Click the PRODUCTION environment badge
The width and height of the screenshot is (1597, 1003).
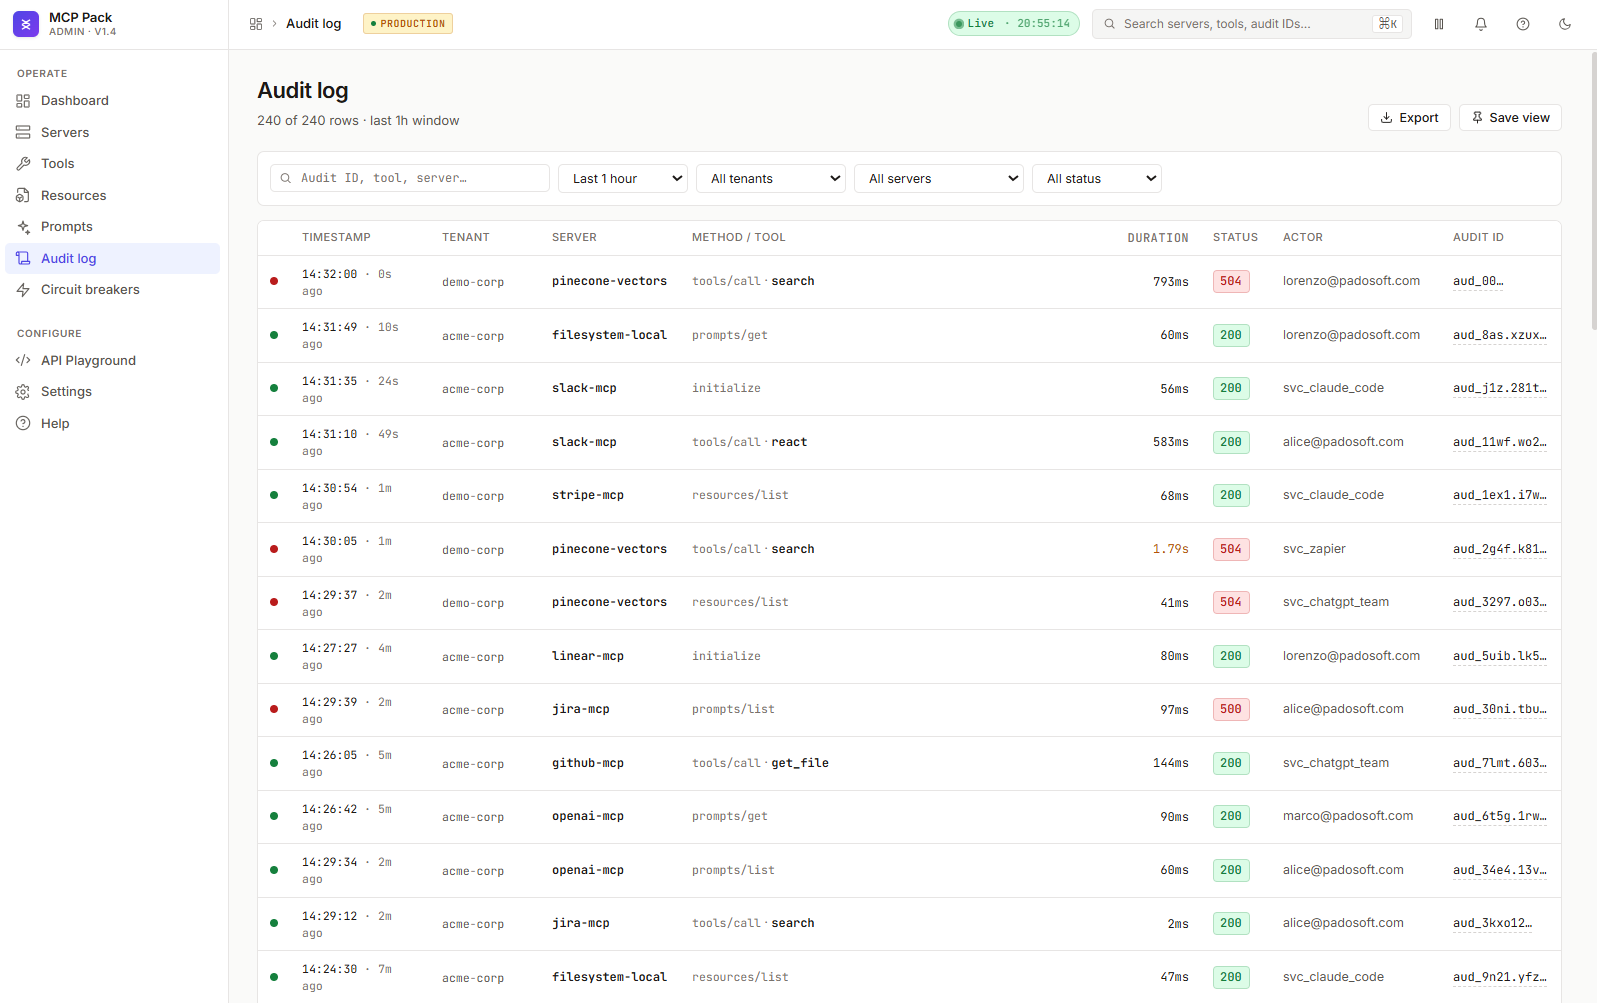(408, 24)
